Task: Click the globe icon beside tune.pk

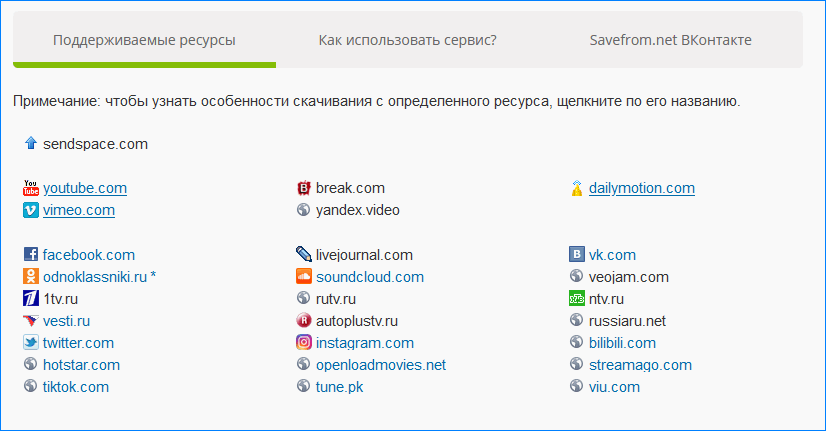Action: tap(303, 386)
